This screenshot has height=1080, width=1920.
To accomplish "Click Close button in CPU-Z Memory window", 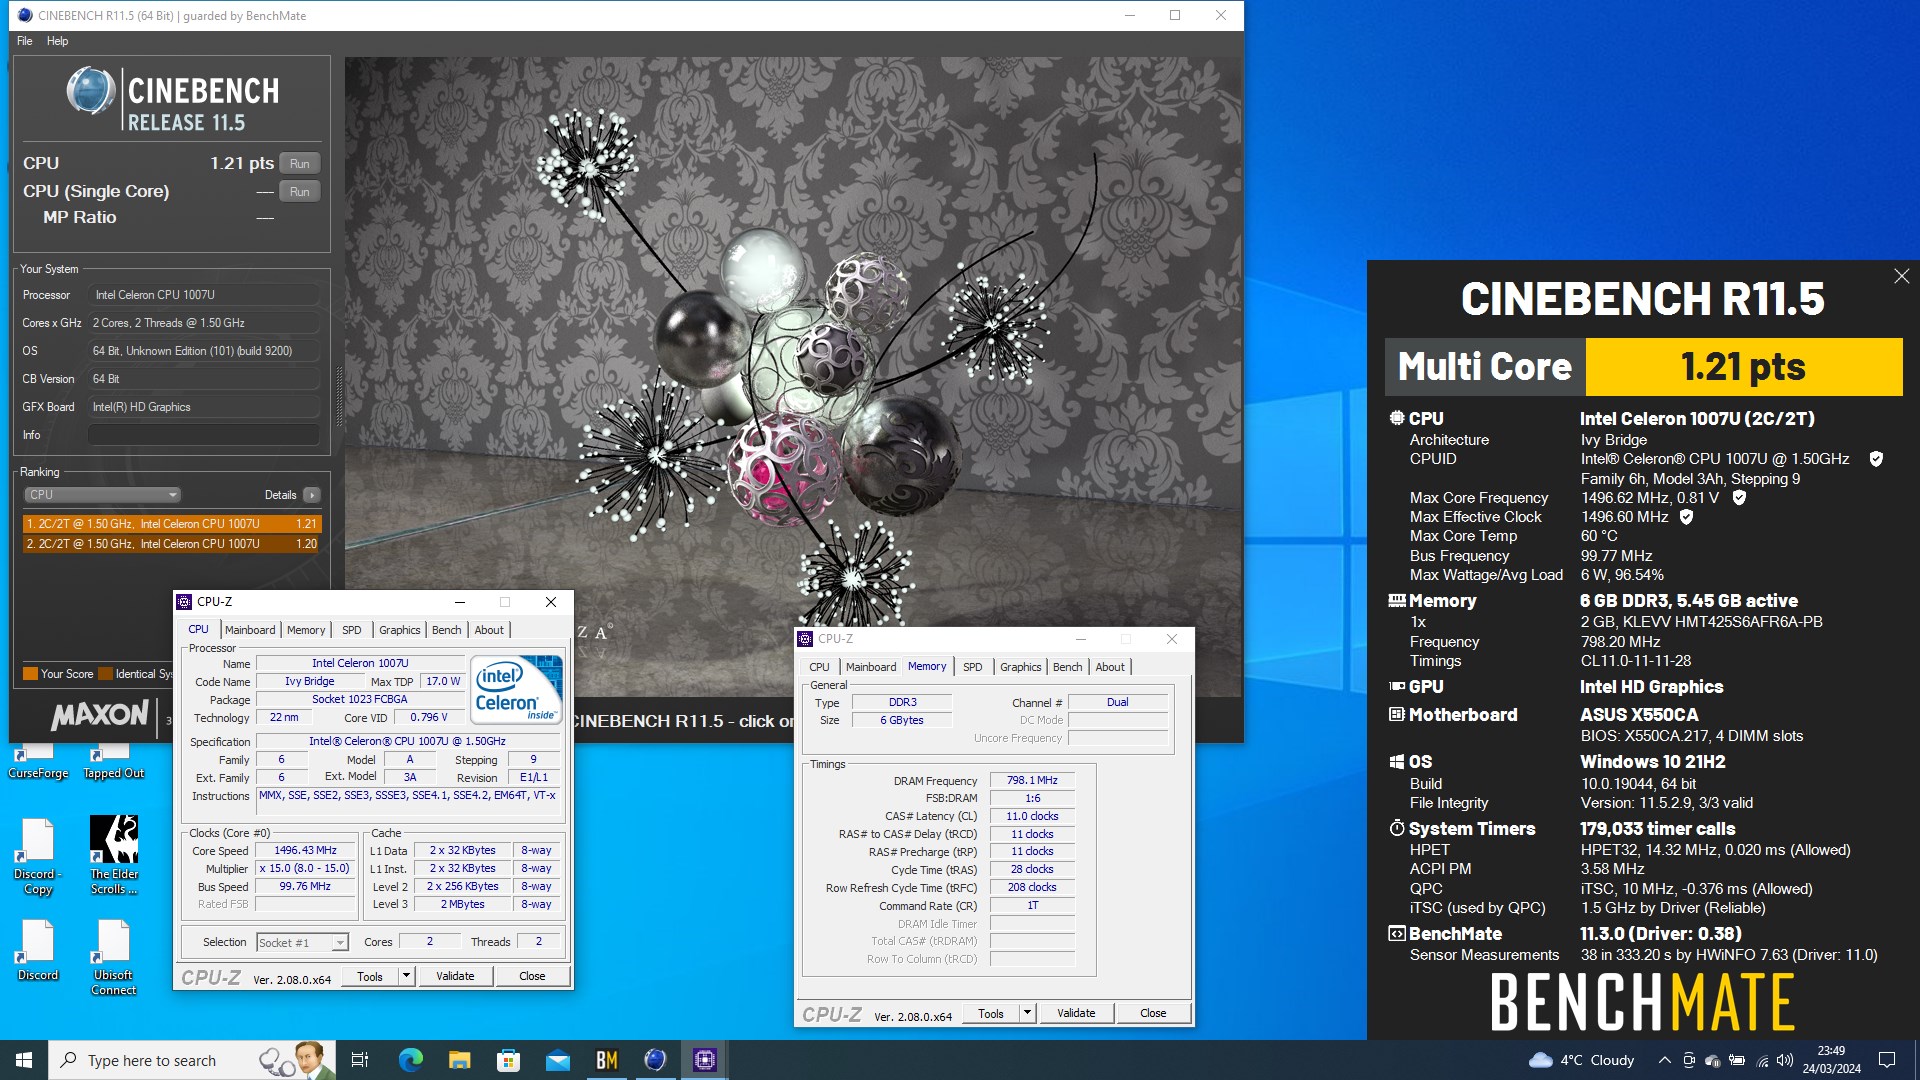I will 1153,1013.
